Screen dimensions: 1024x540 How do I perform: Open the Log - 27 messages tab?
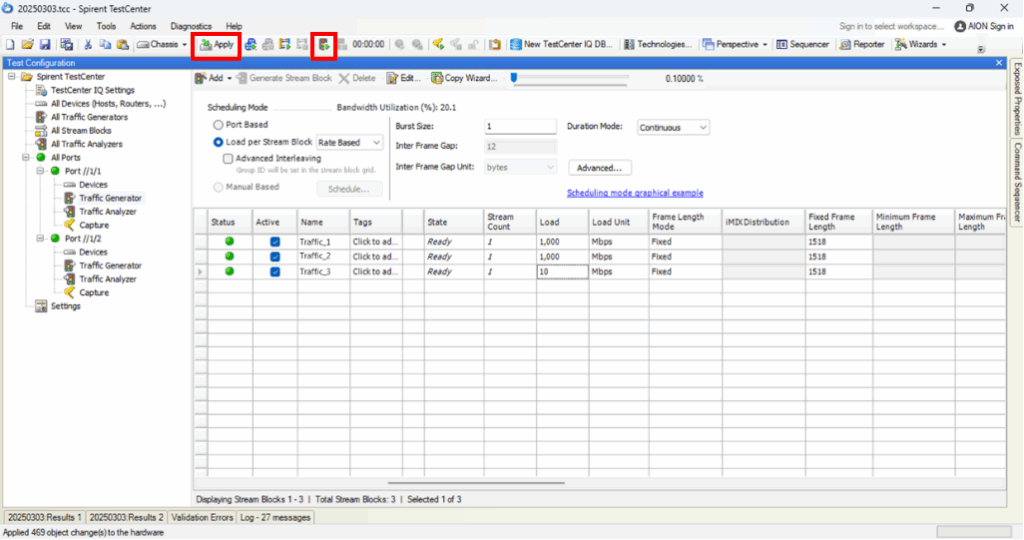pyautogui.click(x=275, y=517)
